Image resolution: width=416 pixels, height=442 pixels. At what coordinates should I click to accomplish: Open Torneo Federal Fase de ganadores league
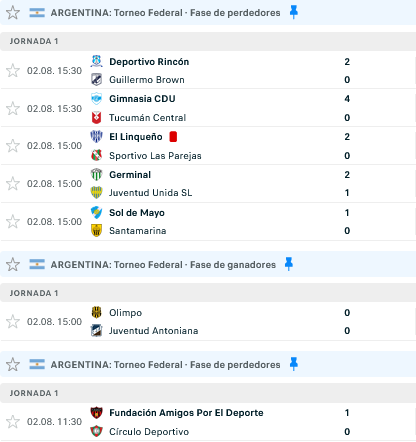tap(163, 265)
